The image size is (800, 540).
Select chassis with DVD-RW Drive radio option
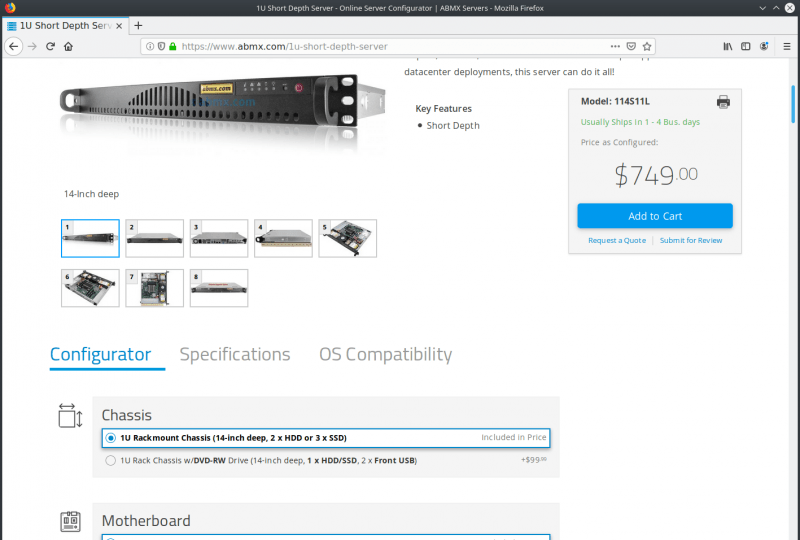point(110,460)
